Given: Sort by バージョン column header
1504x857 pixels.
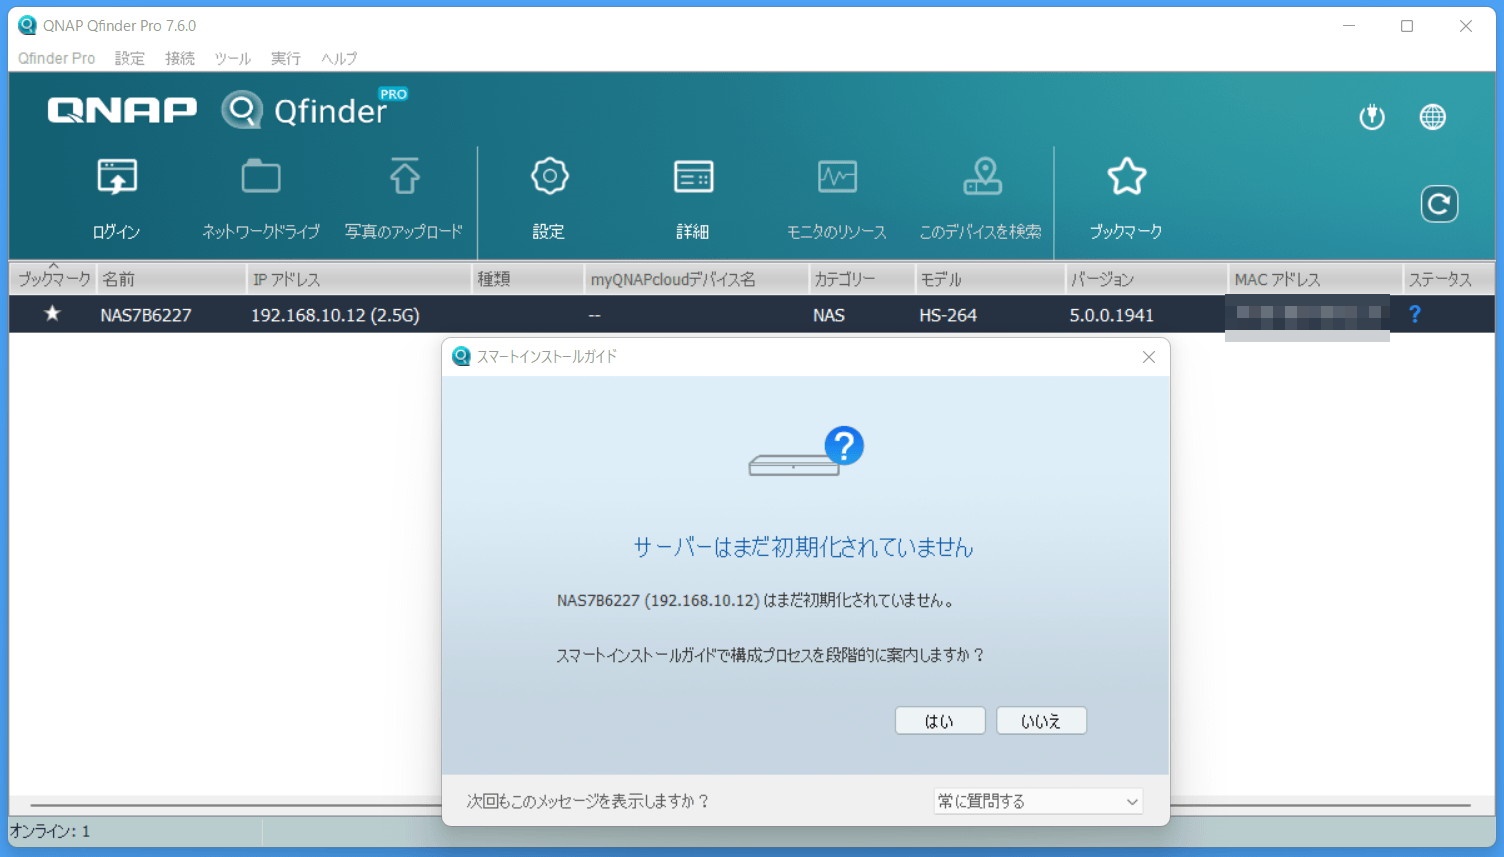Looking at the screenshot, I should [x=1146, y=279].
